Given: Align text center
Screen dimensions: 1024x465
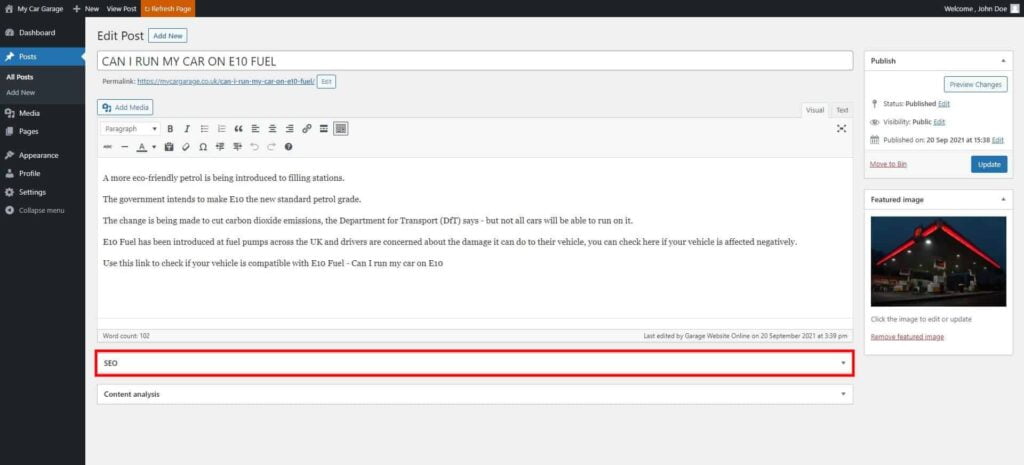Looking at the screenshot, I should coord(272,129).
